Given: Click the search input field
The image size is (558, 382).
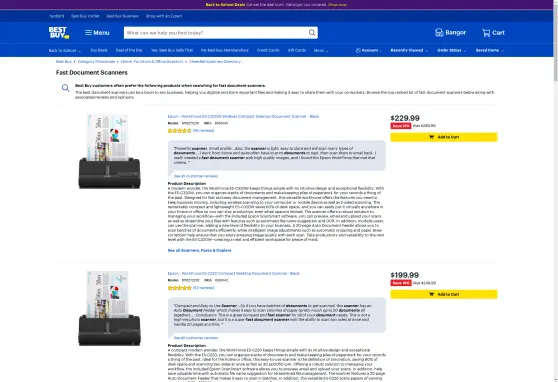Looking at the screenshot, I should pos(216,33).
